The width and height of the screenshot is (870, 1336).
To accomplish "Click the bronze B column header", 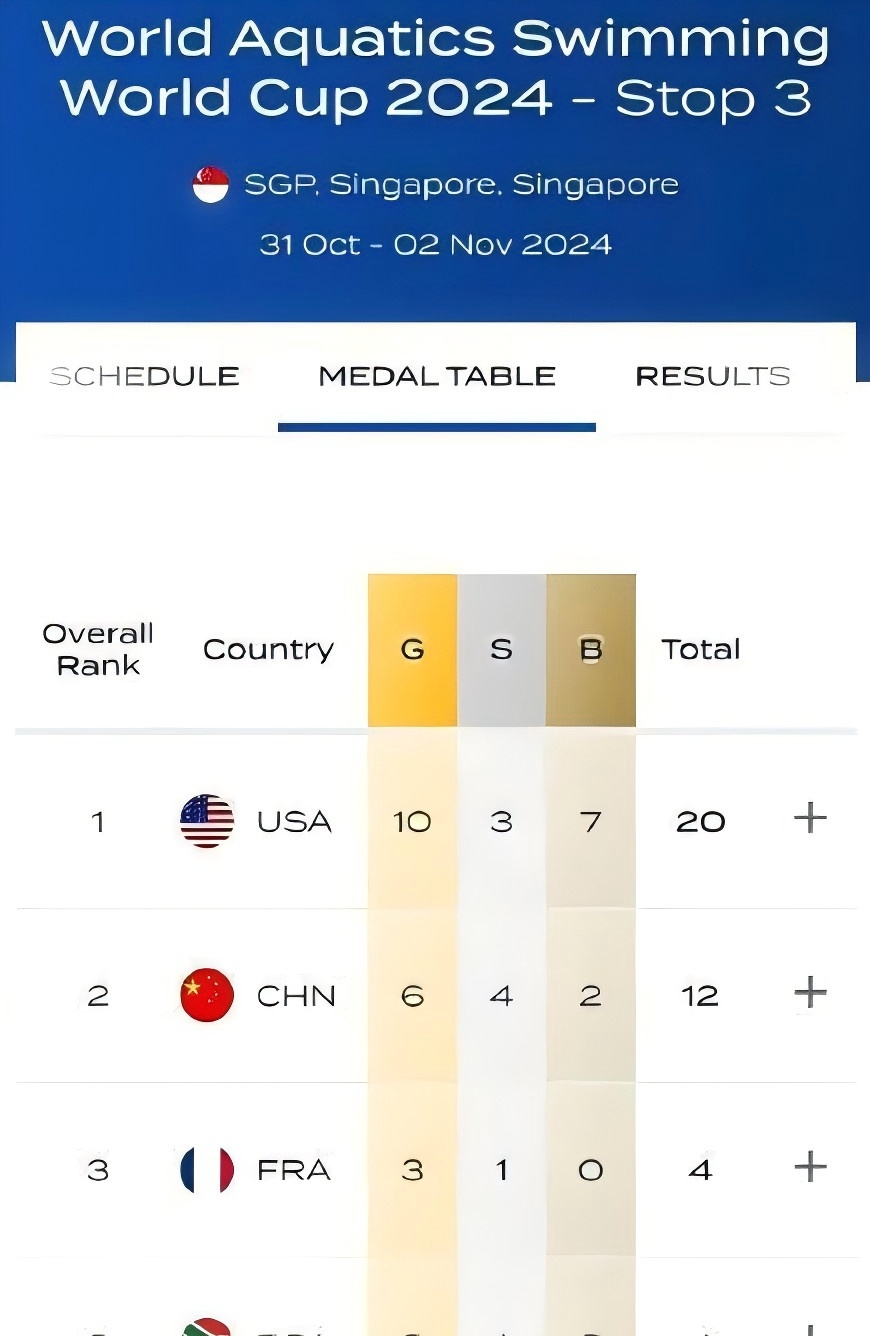I will [590, 650].
